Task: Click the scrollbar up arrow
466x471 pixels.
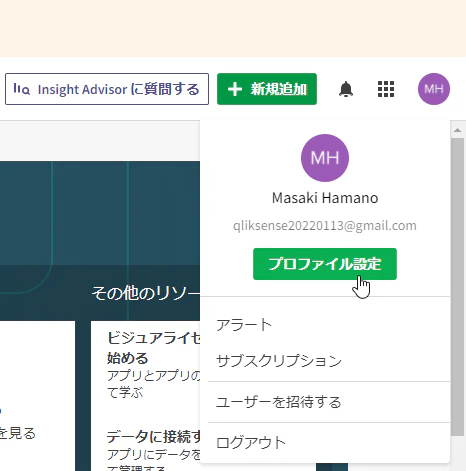Action: coord(457,130)
